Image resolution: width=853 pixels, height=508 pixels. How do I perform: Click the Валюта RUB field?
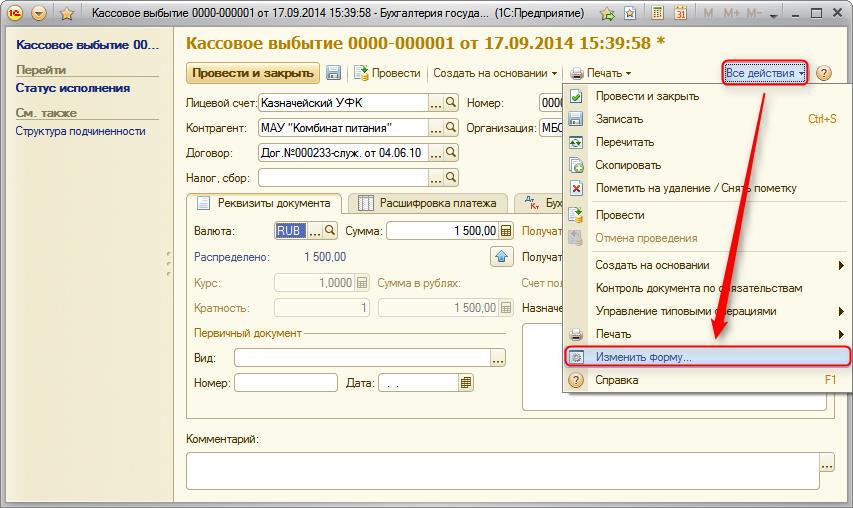[290, 231]
